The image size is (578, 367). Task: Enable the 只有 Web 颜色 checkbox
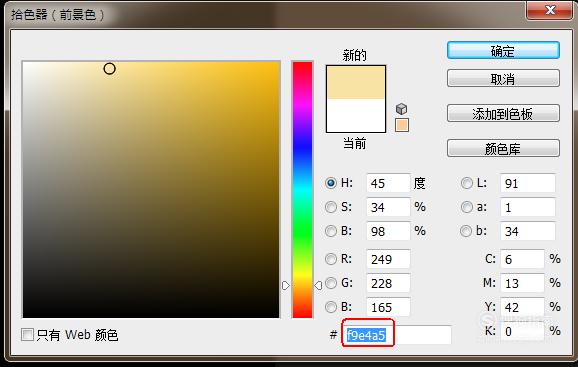coord(27,335)
